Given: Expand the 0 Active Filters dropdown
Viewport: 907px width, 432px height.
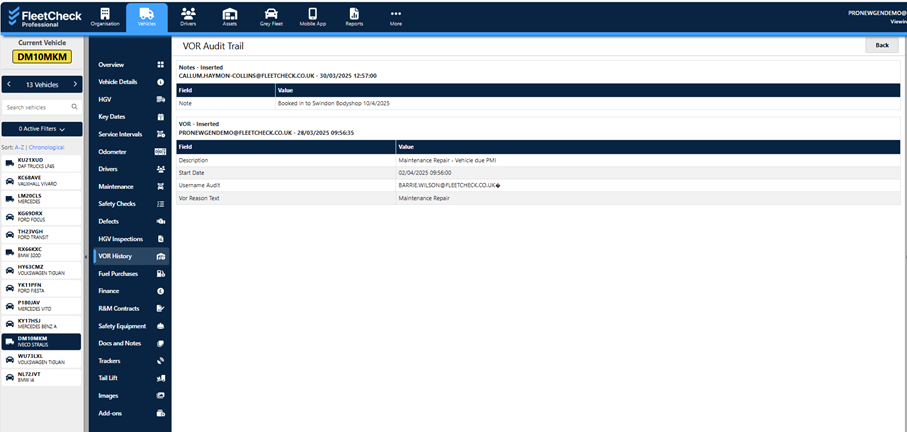Looking at the screenshot, I should (41, 129).
